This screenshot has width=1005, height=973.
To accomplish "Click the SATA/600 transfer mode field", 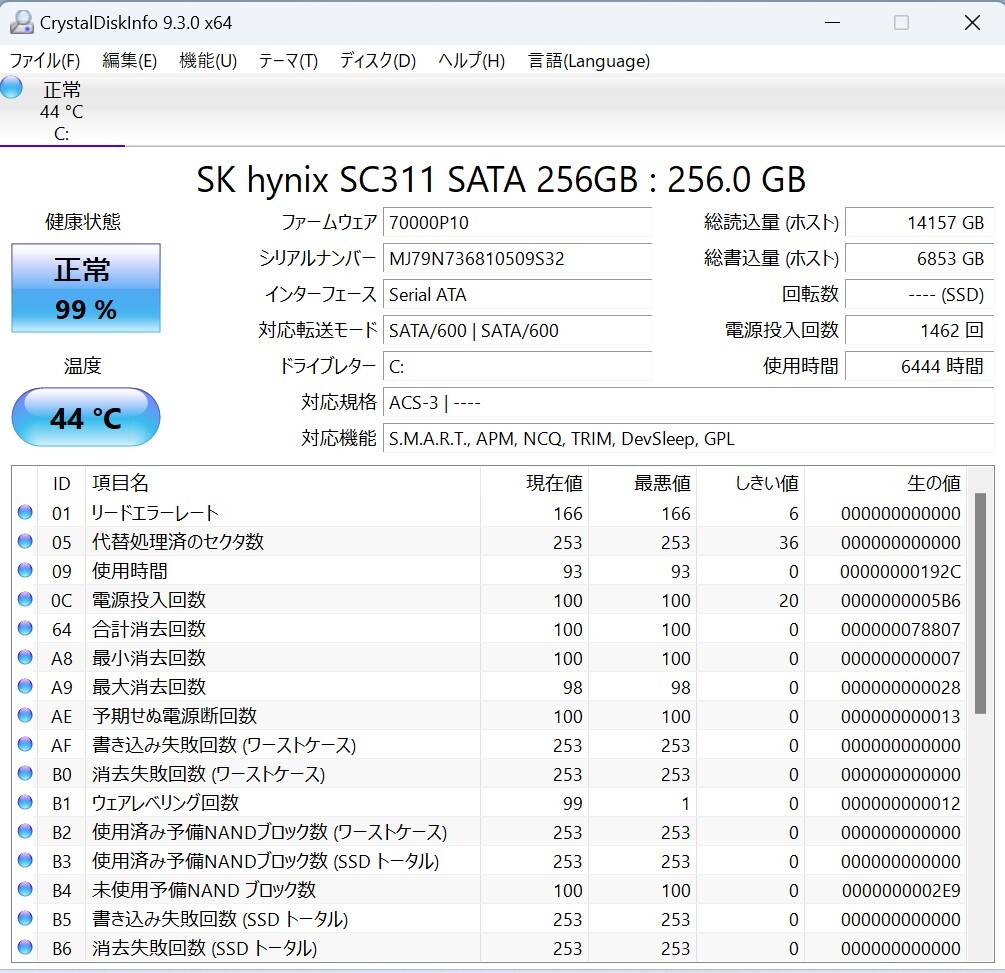I will point(517,330).
